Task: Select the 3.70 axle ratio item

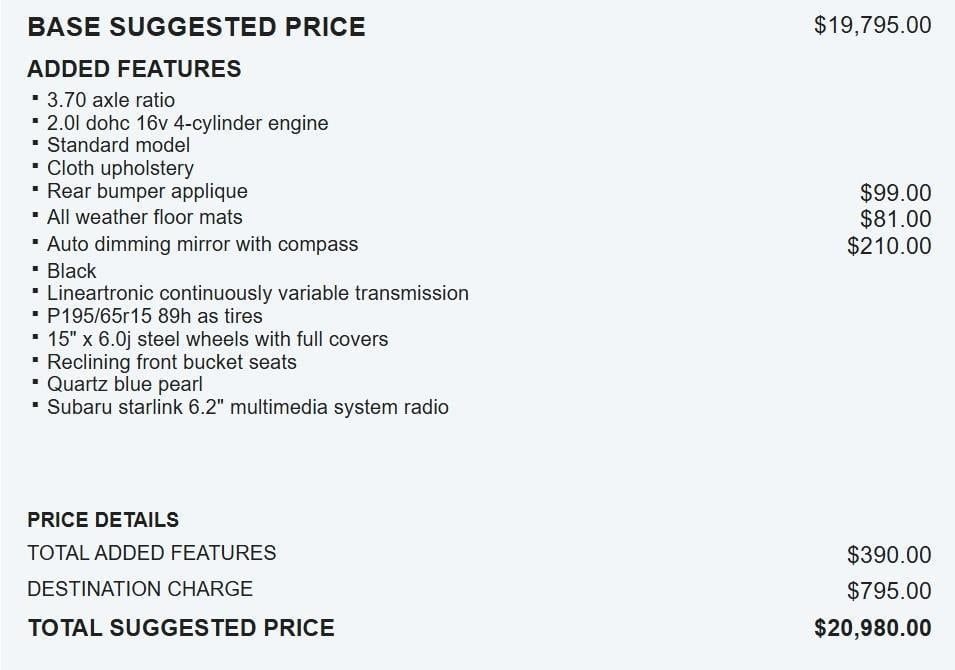Action: pyautogui.click(x=110, y=100)
